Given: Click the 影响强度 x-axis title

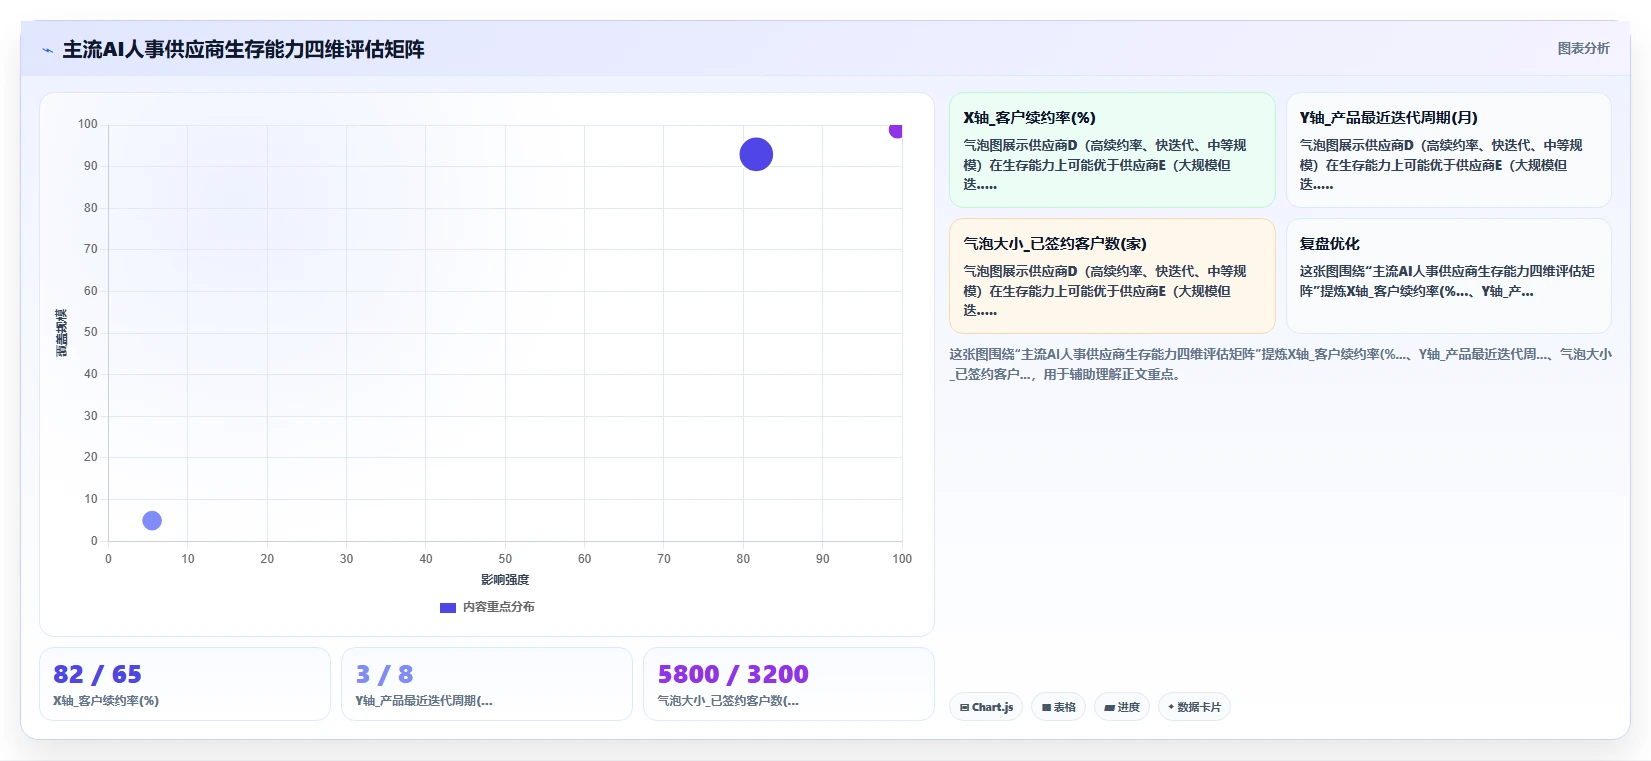Looking at the screenshot, I should (505, 580).
